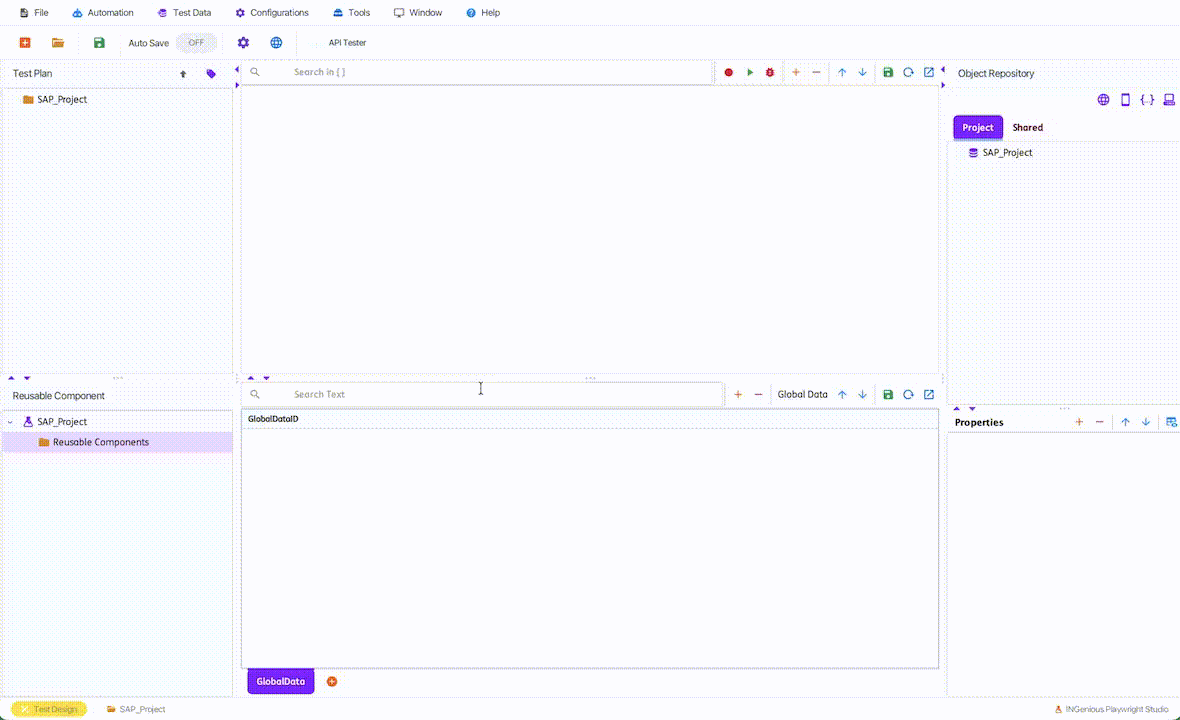
Task: Add test data row with plus icon
Action: coord(738,394)
